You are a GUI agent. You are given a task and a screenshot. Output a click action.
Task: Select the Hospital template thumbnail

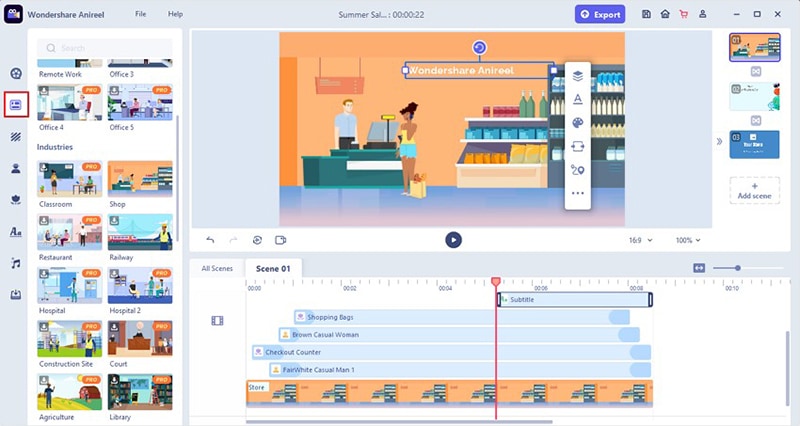click(69, 285)
